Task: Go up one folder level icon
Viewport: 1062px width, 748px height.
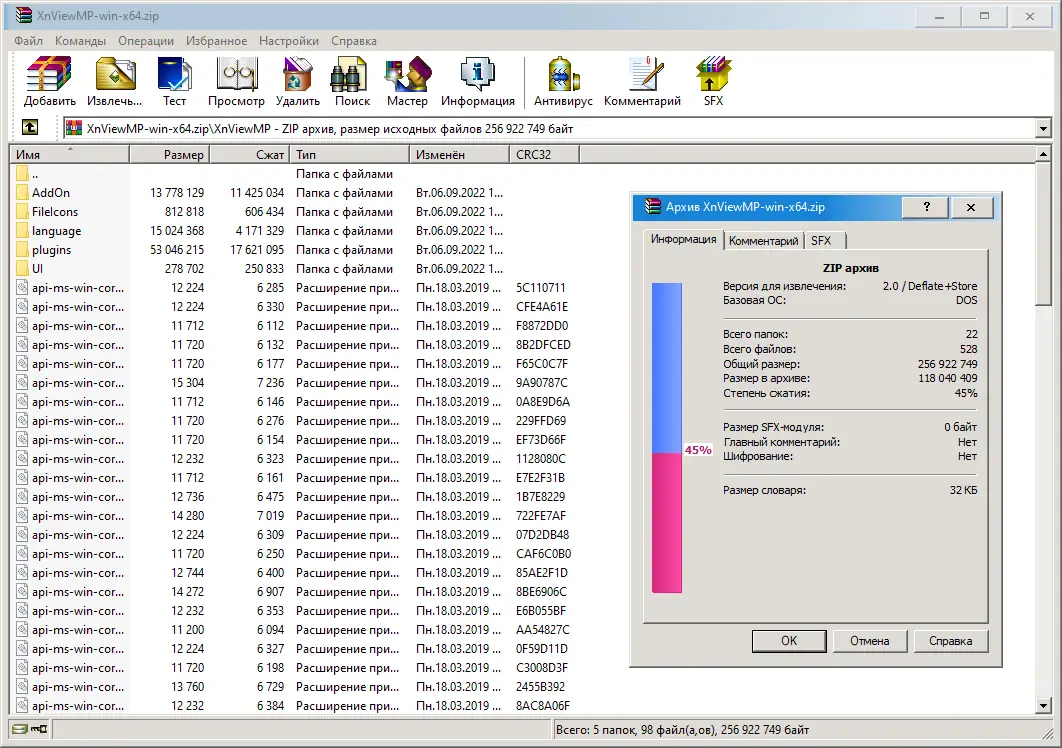Action: [30, 127]
